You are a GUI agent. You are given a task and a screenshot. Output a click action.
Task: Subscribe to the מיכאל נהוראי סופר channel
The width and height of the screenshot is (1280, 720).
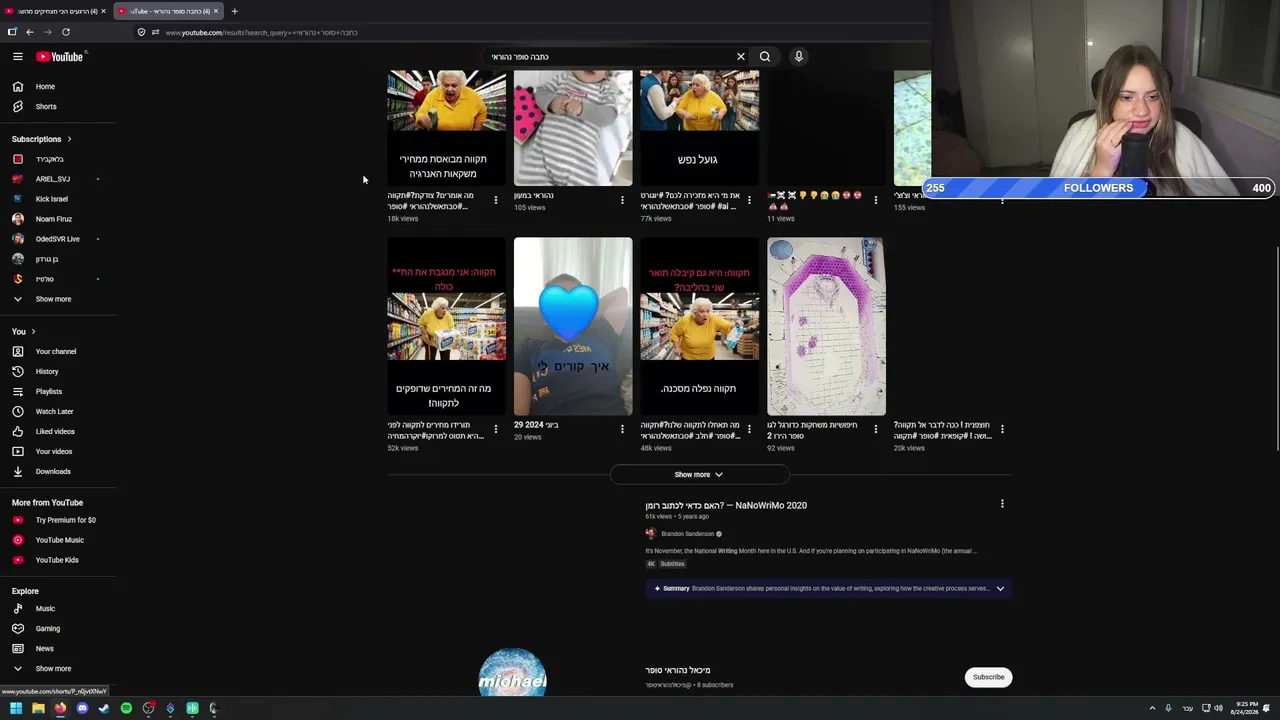click(988, 677)
